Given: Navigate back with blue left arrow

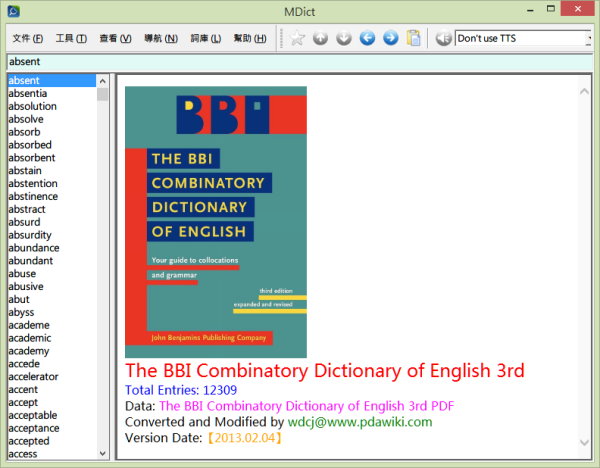Looking at the screenshot, I should [367, 38].
